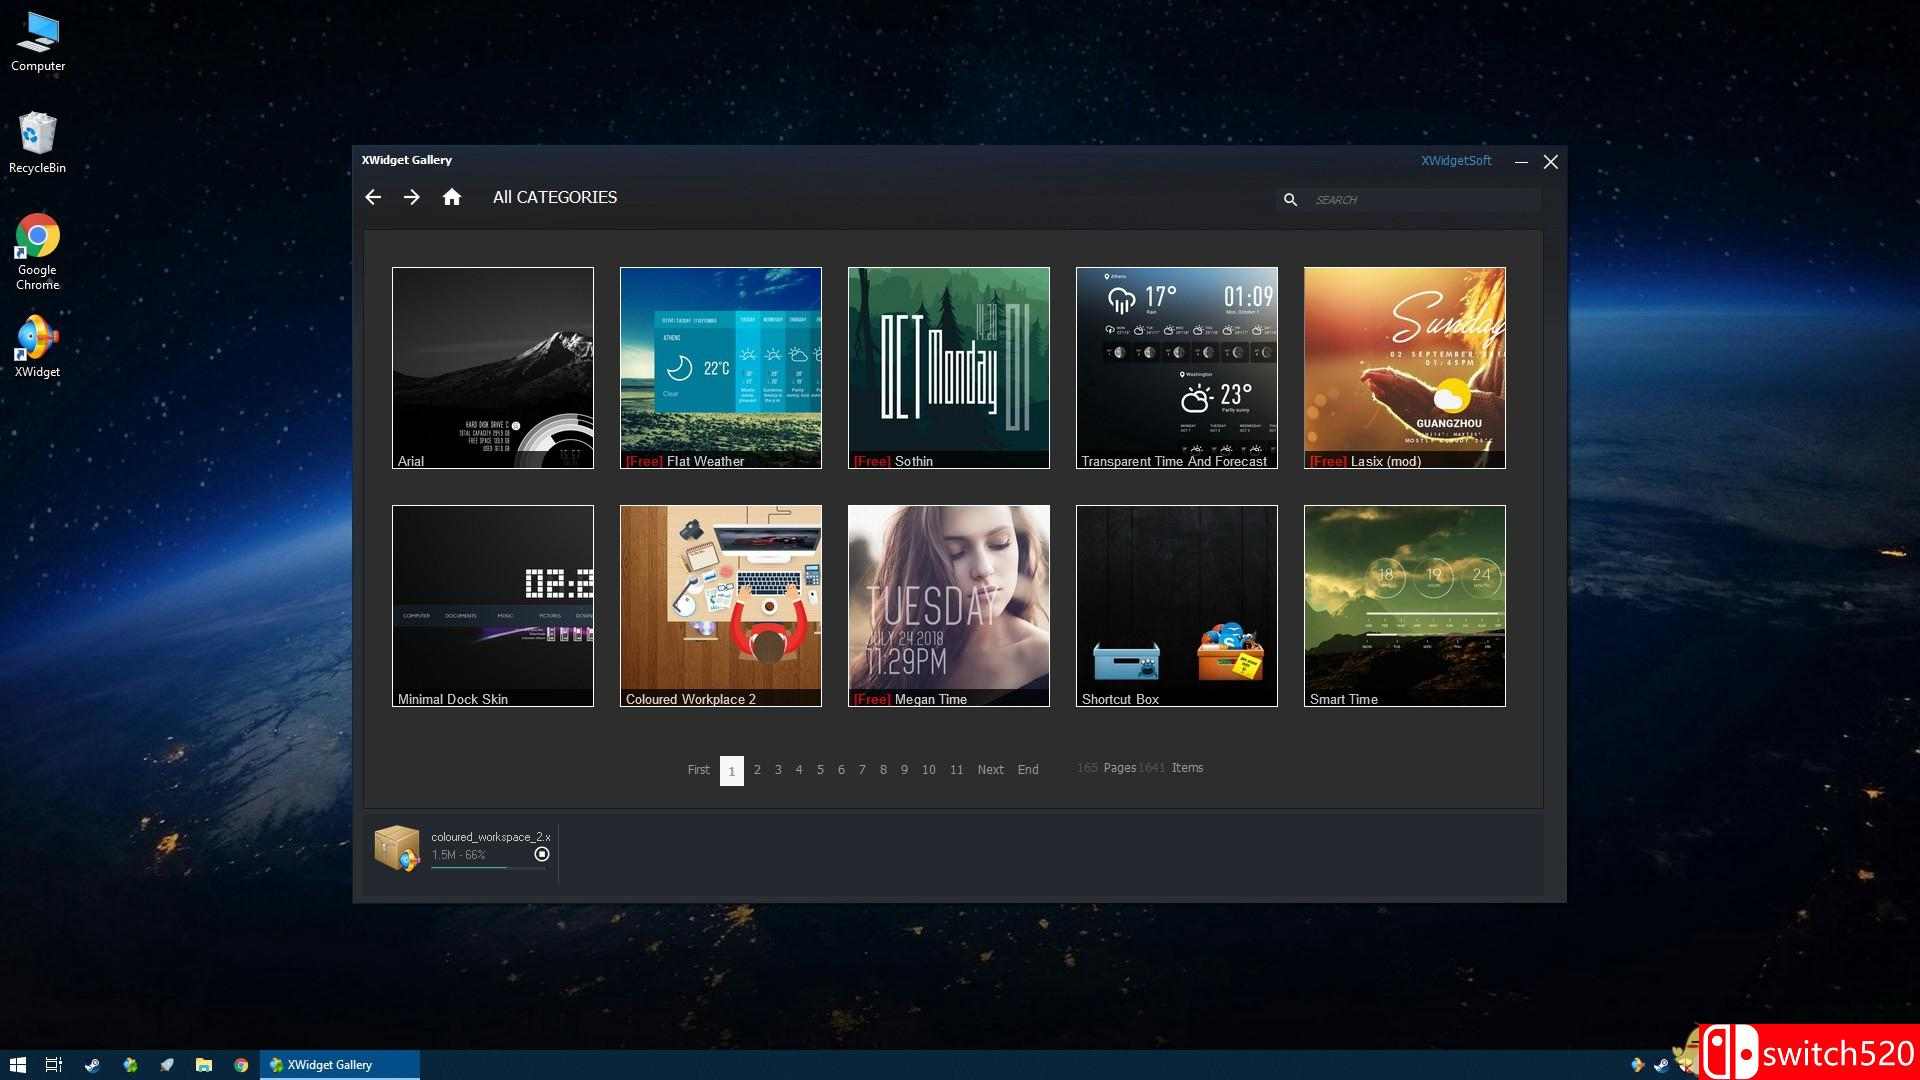
Task: Open the Computer desktop icon
Action: [38, 42]
